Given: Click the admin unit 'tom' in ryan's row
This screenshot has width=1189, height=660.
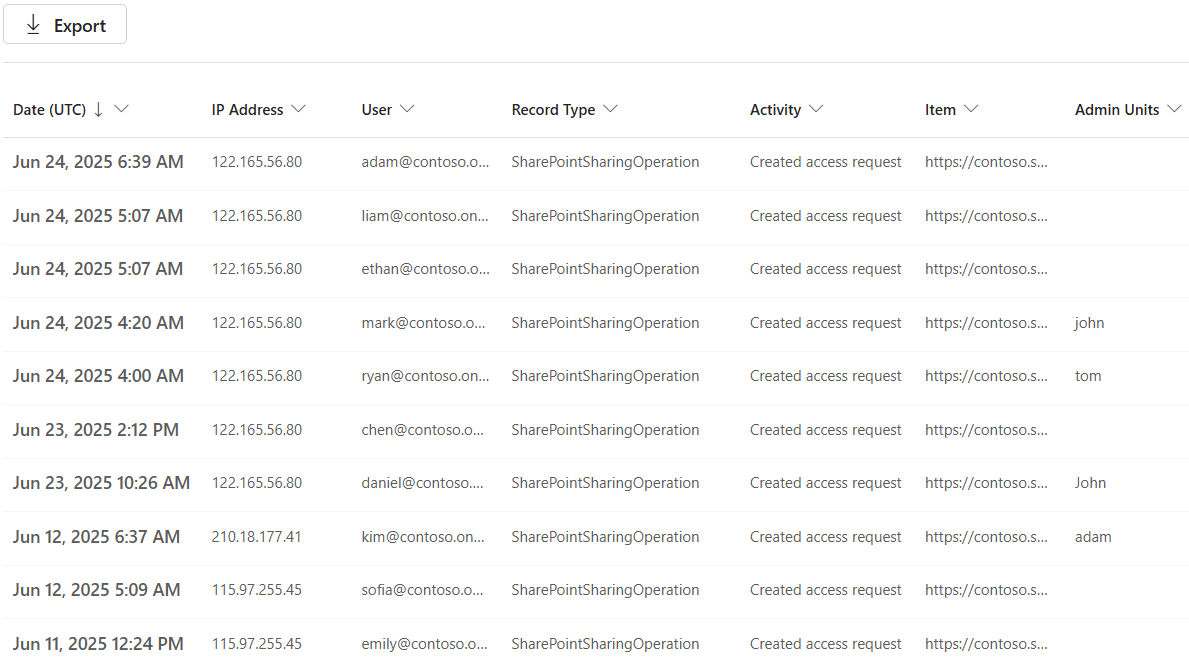Looking at the screenshot, I should (x=1088, y=375).
